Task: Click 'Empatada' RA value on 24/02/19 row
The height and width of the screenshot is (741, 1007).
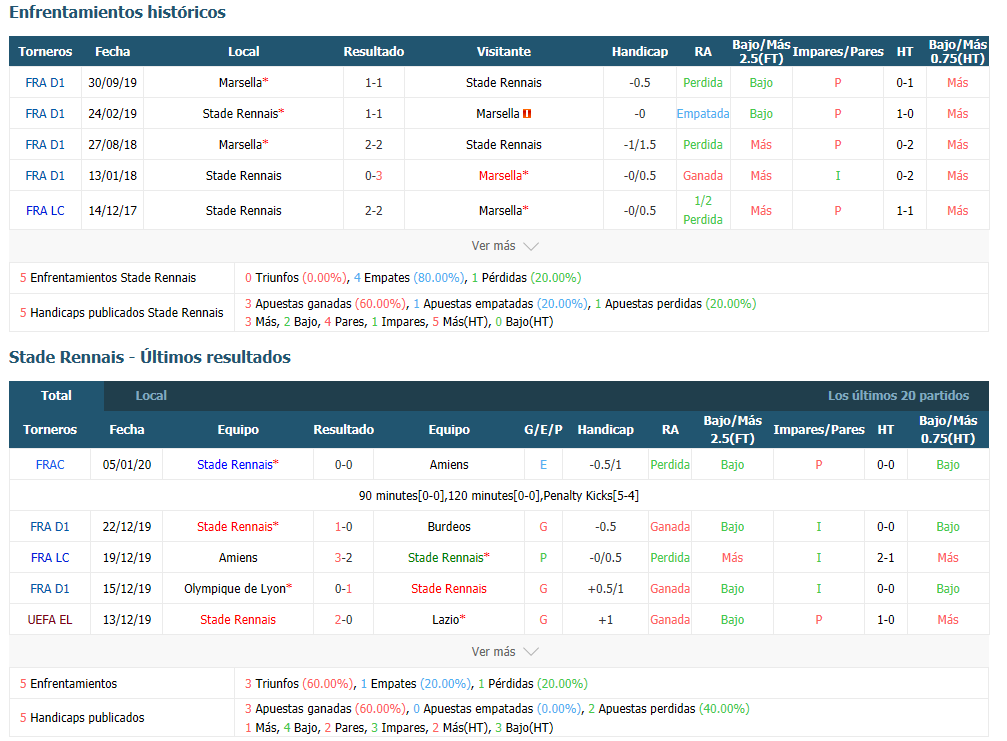Action: [703, 114]
